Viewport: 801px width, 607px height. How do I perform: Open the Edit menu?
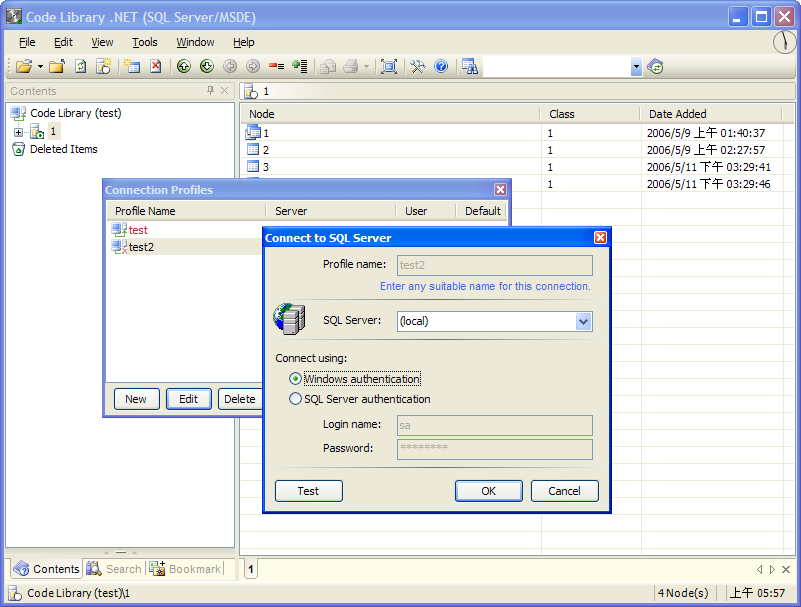[63, 42]
